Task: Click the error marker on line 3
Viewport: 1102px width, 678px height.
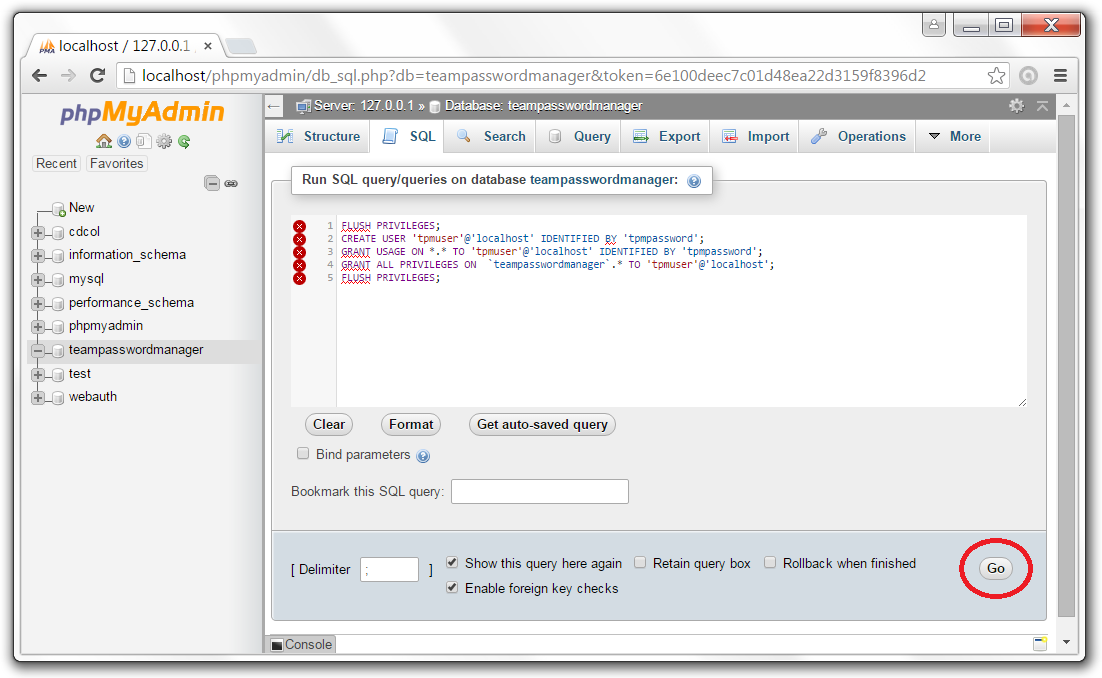Action: point(300,252)
